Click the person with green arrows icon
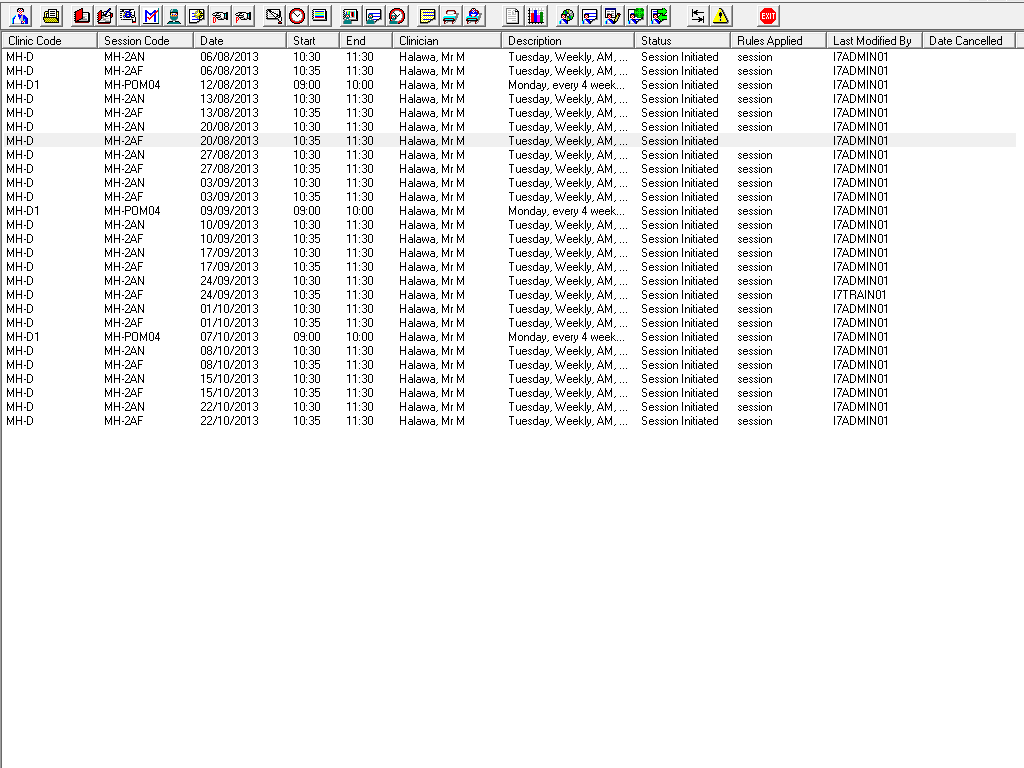The width and height of the screenshot is (1024, 768). 659,16
